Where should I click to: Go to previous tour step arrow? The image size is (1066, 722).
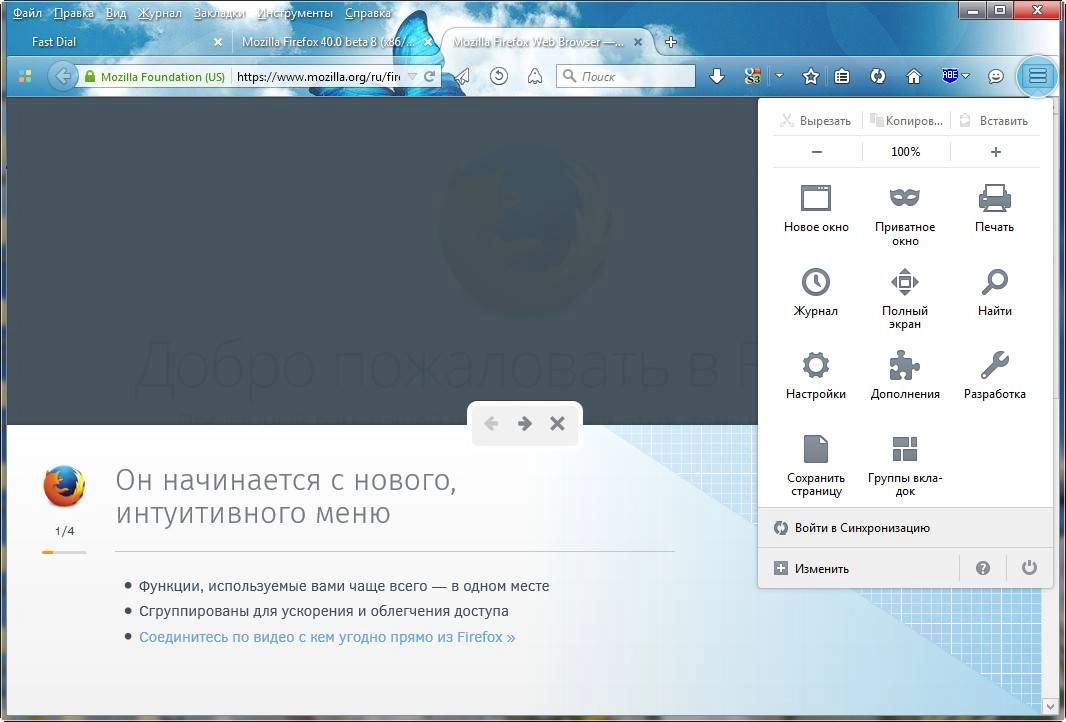coord(491,424)
